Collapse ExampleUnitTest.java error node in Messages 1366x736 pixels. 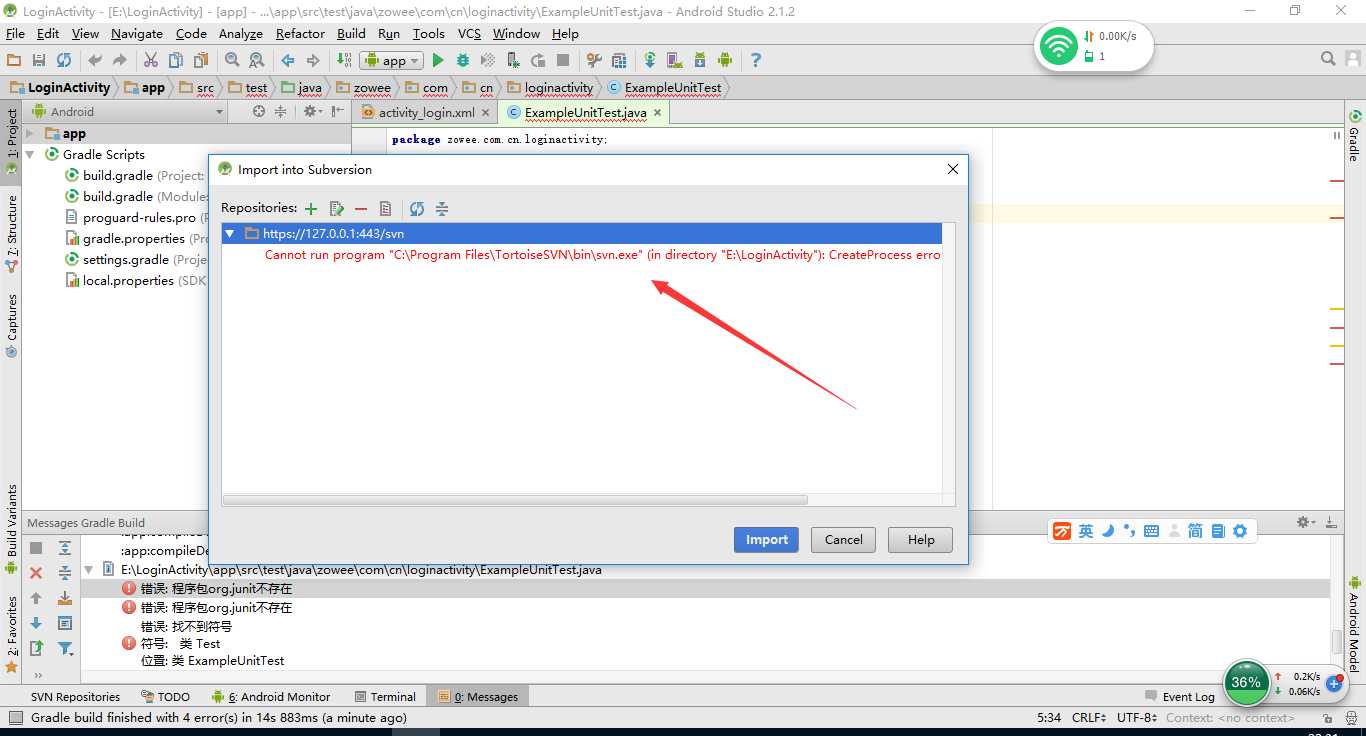click(89, 570)
